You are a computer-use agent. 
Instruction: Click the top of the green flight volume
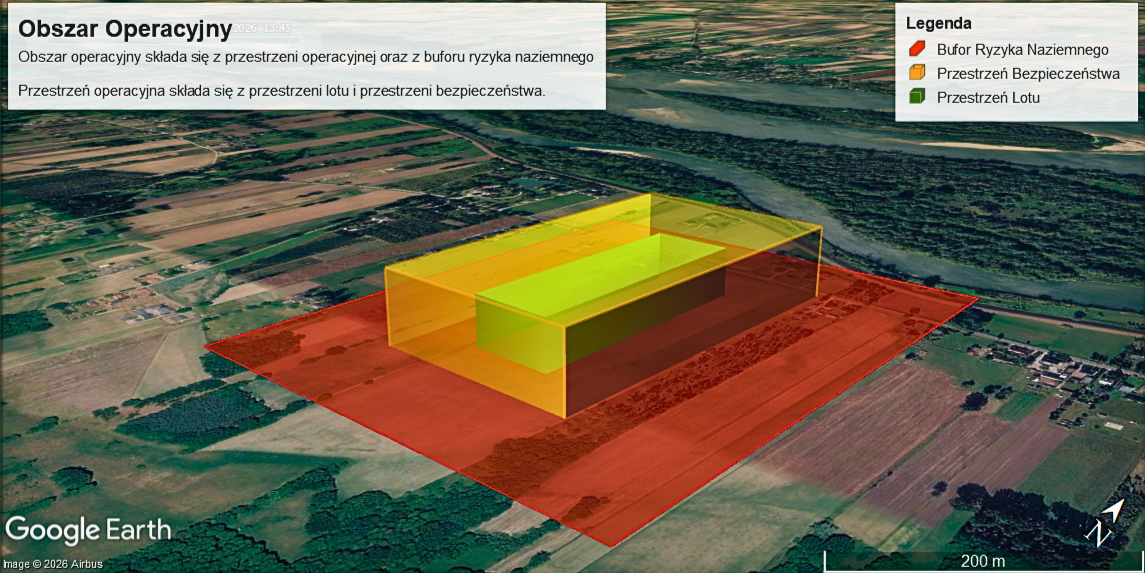coord(600,275)
